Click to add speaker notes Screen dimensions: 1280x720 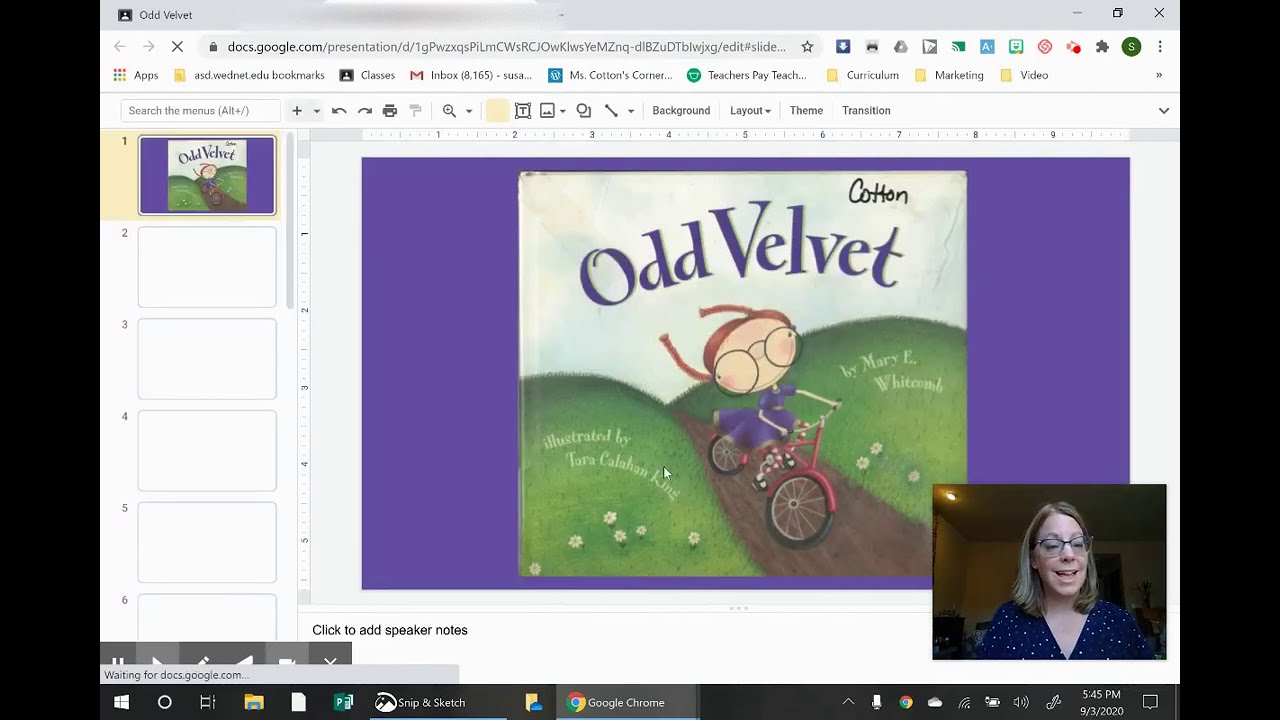coord(390,630)
